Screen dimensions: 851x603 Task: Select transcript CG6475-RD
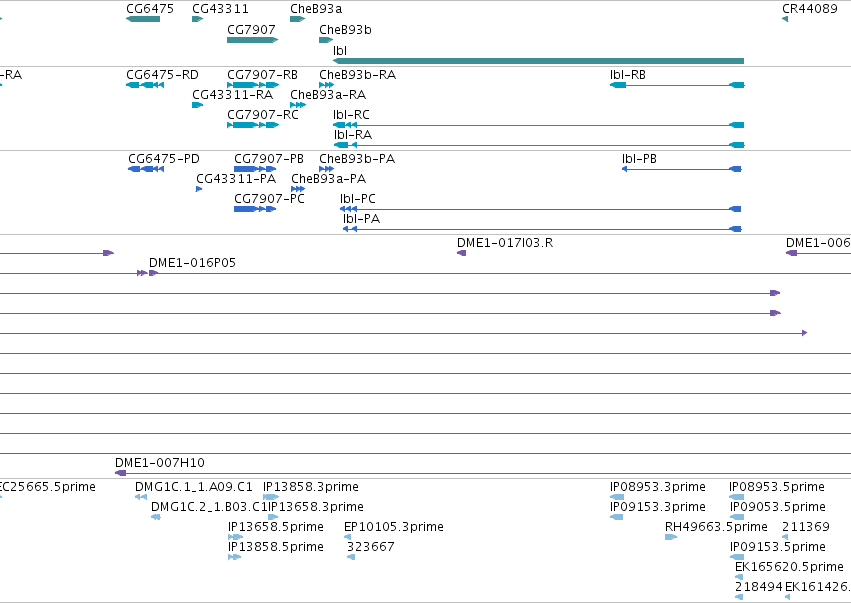(145, 85)
